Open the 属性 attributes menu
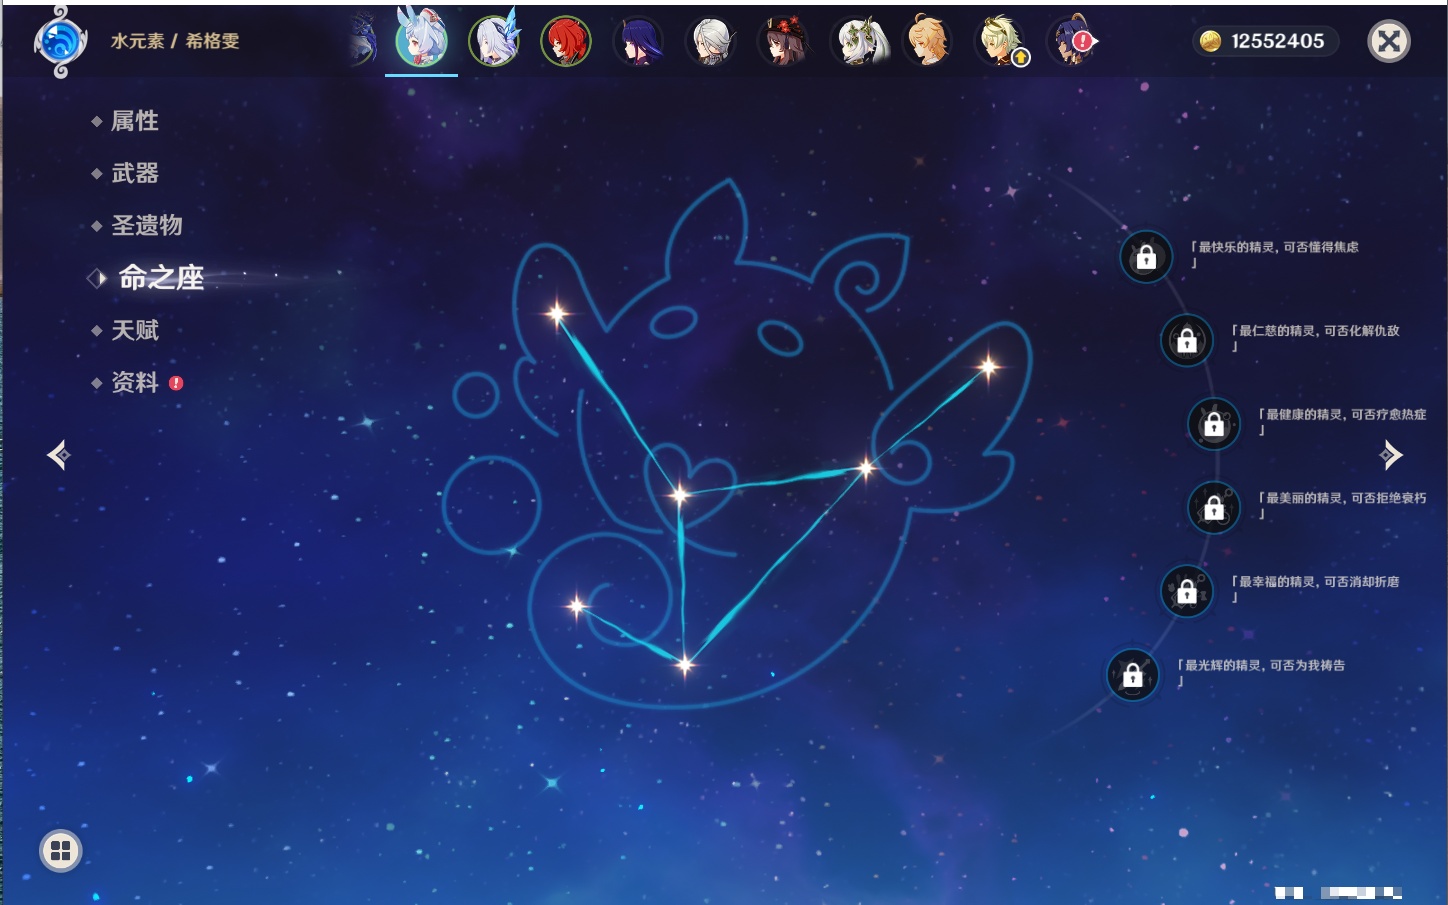Image resolution: width=1448 pixels, height=905 pixels. click(x=134, y=121)
